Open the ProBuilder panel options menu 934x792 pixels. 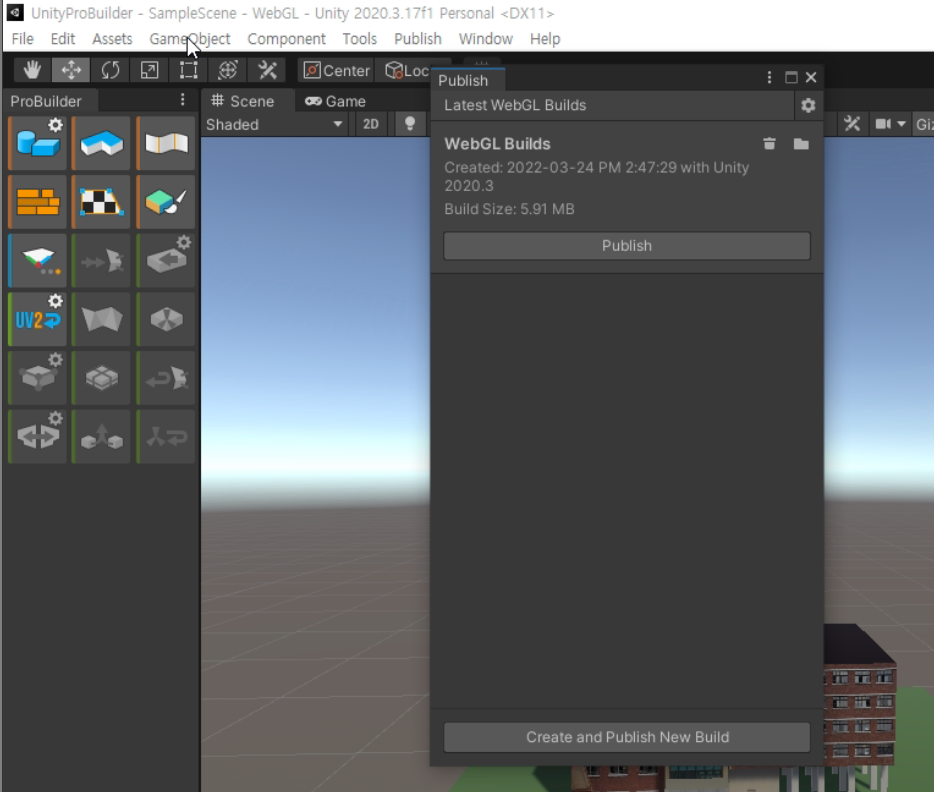tap(183, 99)
